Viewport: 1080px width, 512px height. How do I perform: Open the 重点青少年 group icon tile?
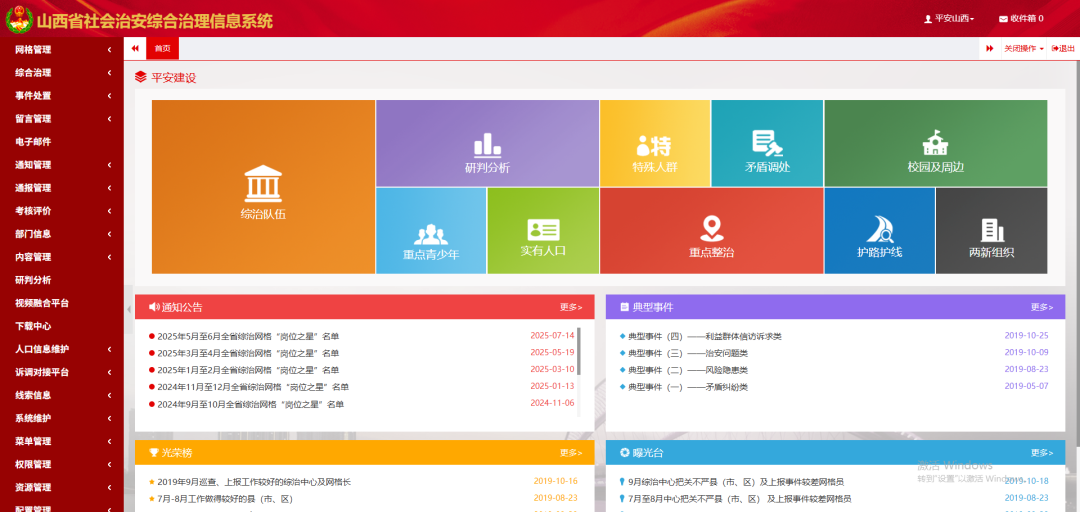431,235
